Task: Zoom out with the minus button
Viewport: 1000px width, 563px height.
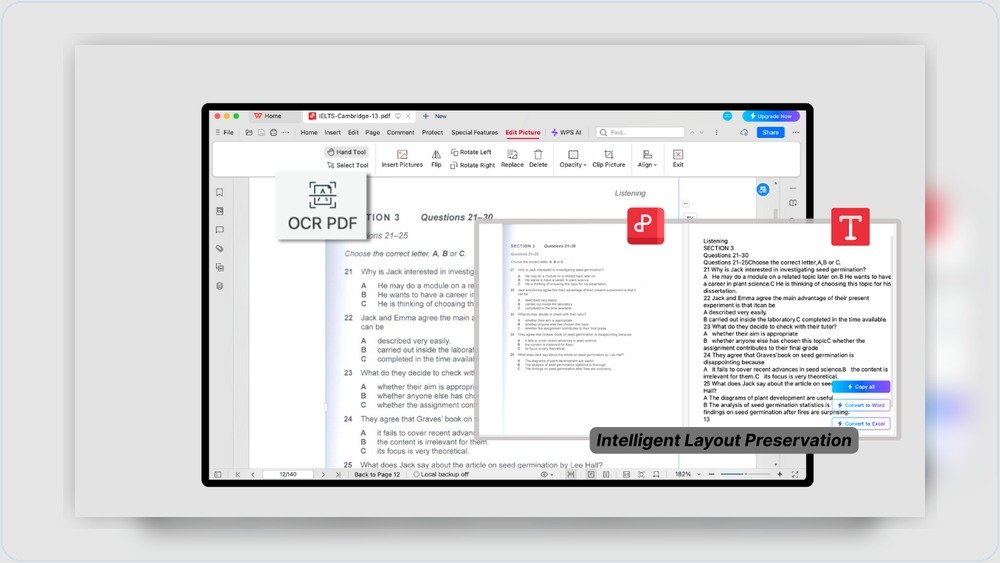Action: coord(711,474)
